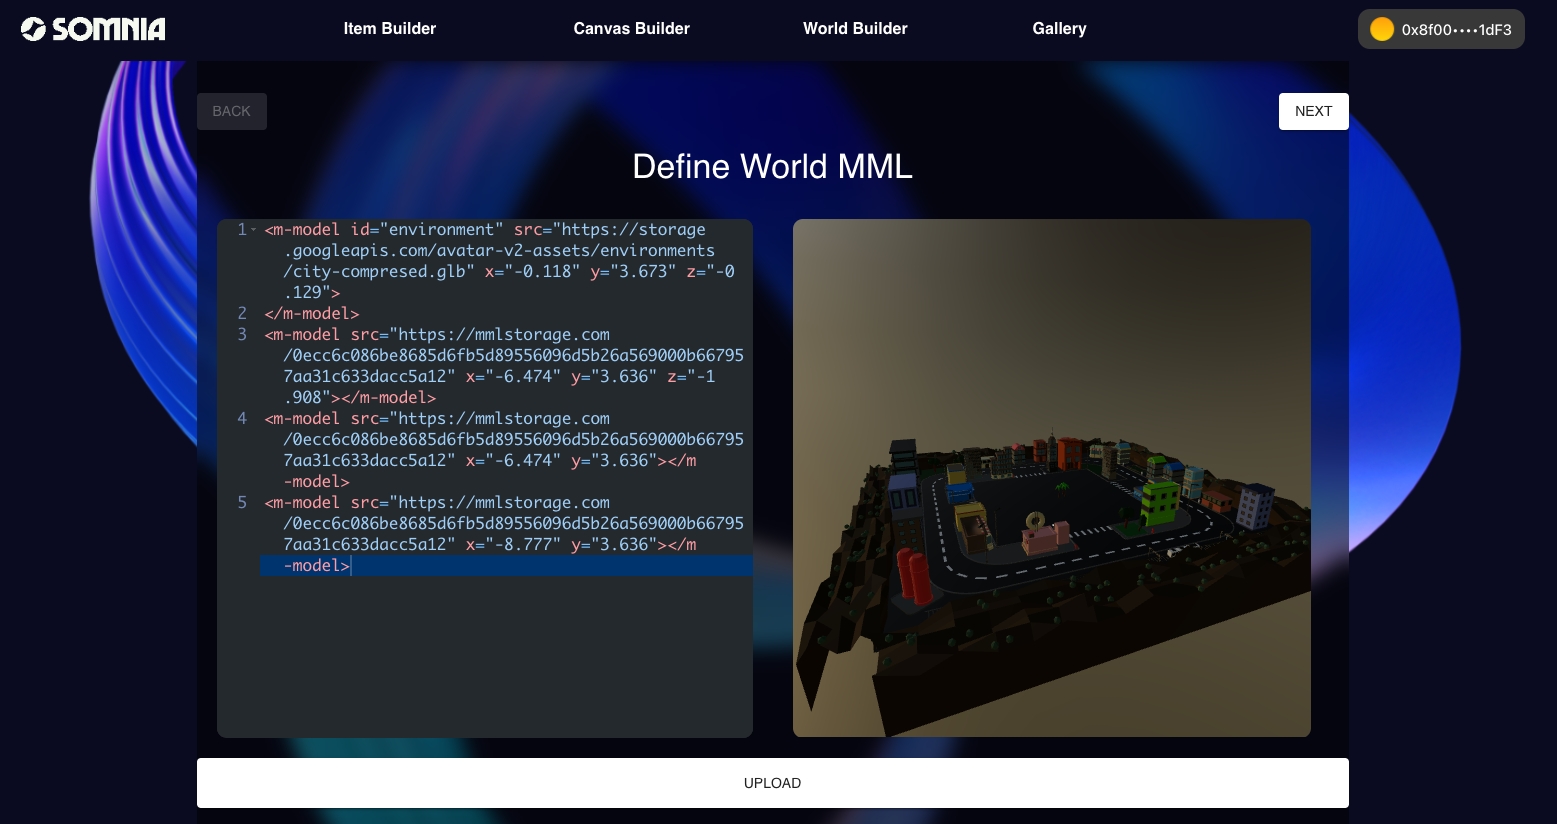
Task: Open the wallet address 0x8f00····1dF3
Action: tap(1456, 30)
